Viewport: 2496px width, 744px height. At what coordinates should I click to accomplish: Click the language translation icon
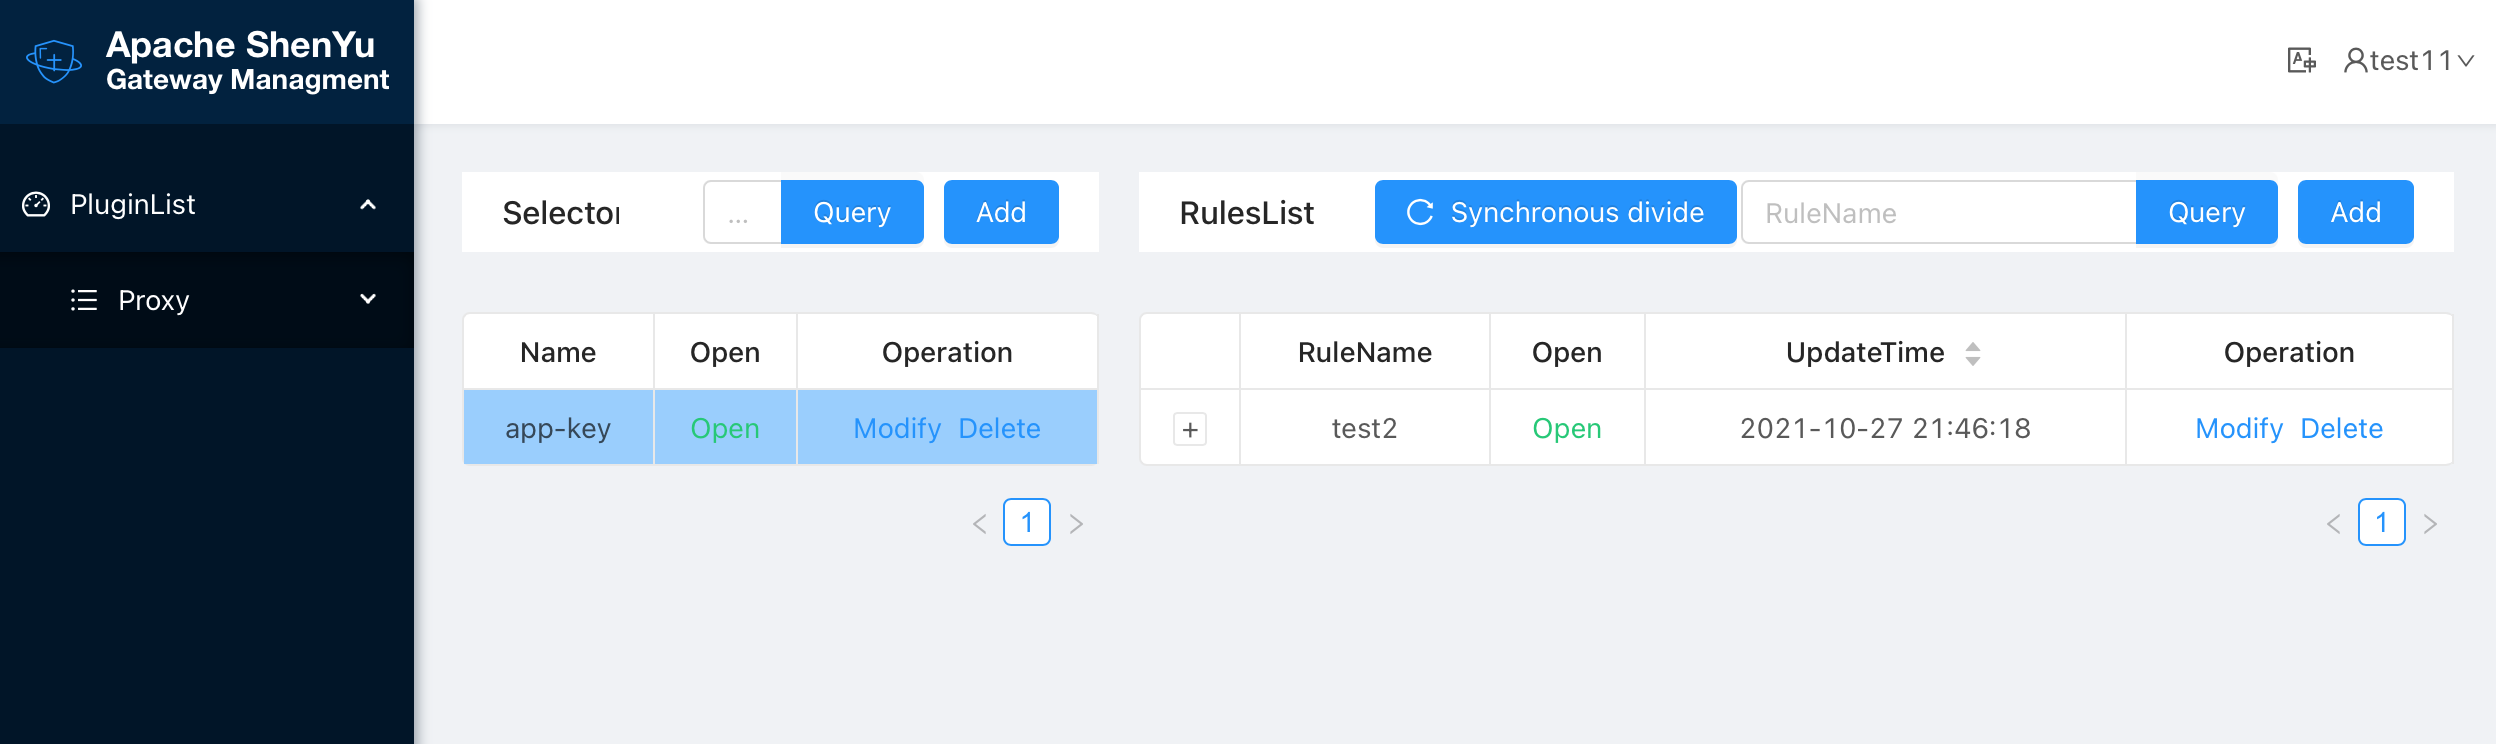[x=2301, y=61]
